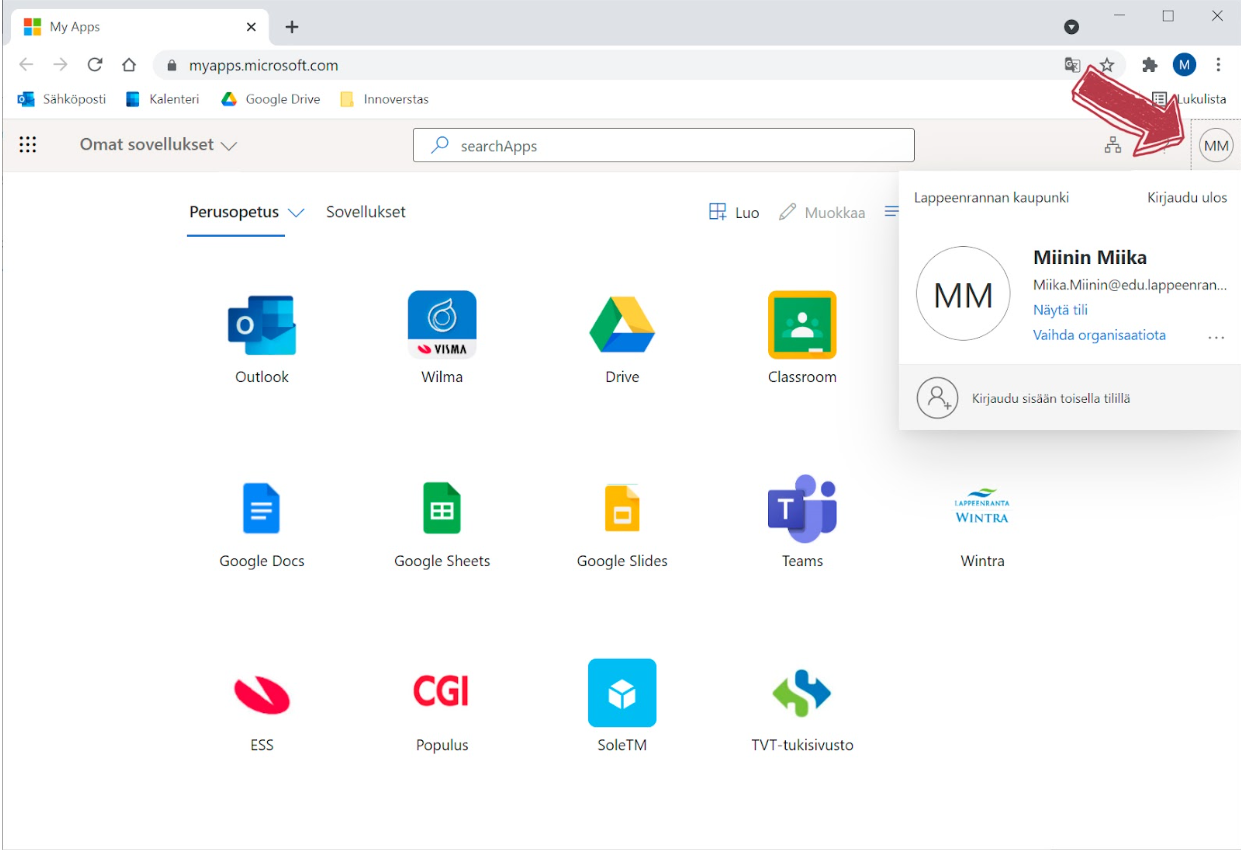The height and width of the screenshot is (853, 1241).
Task: Click Vaihda organisaatiota link
Action: [x=1099, y=335]
